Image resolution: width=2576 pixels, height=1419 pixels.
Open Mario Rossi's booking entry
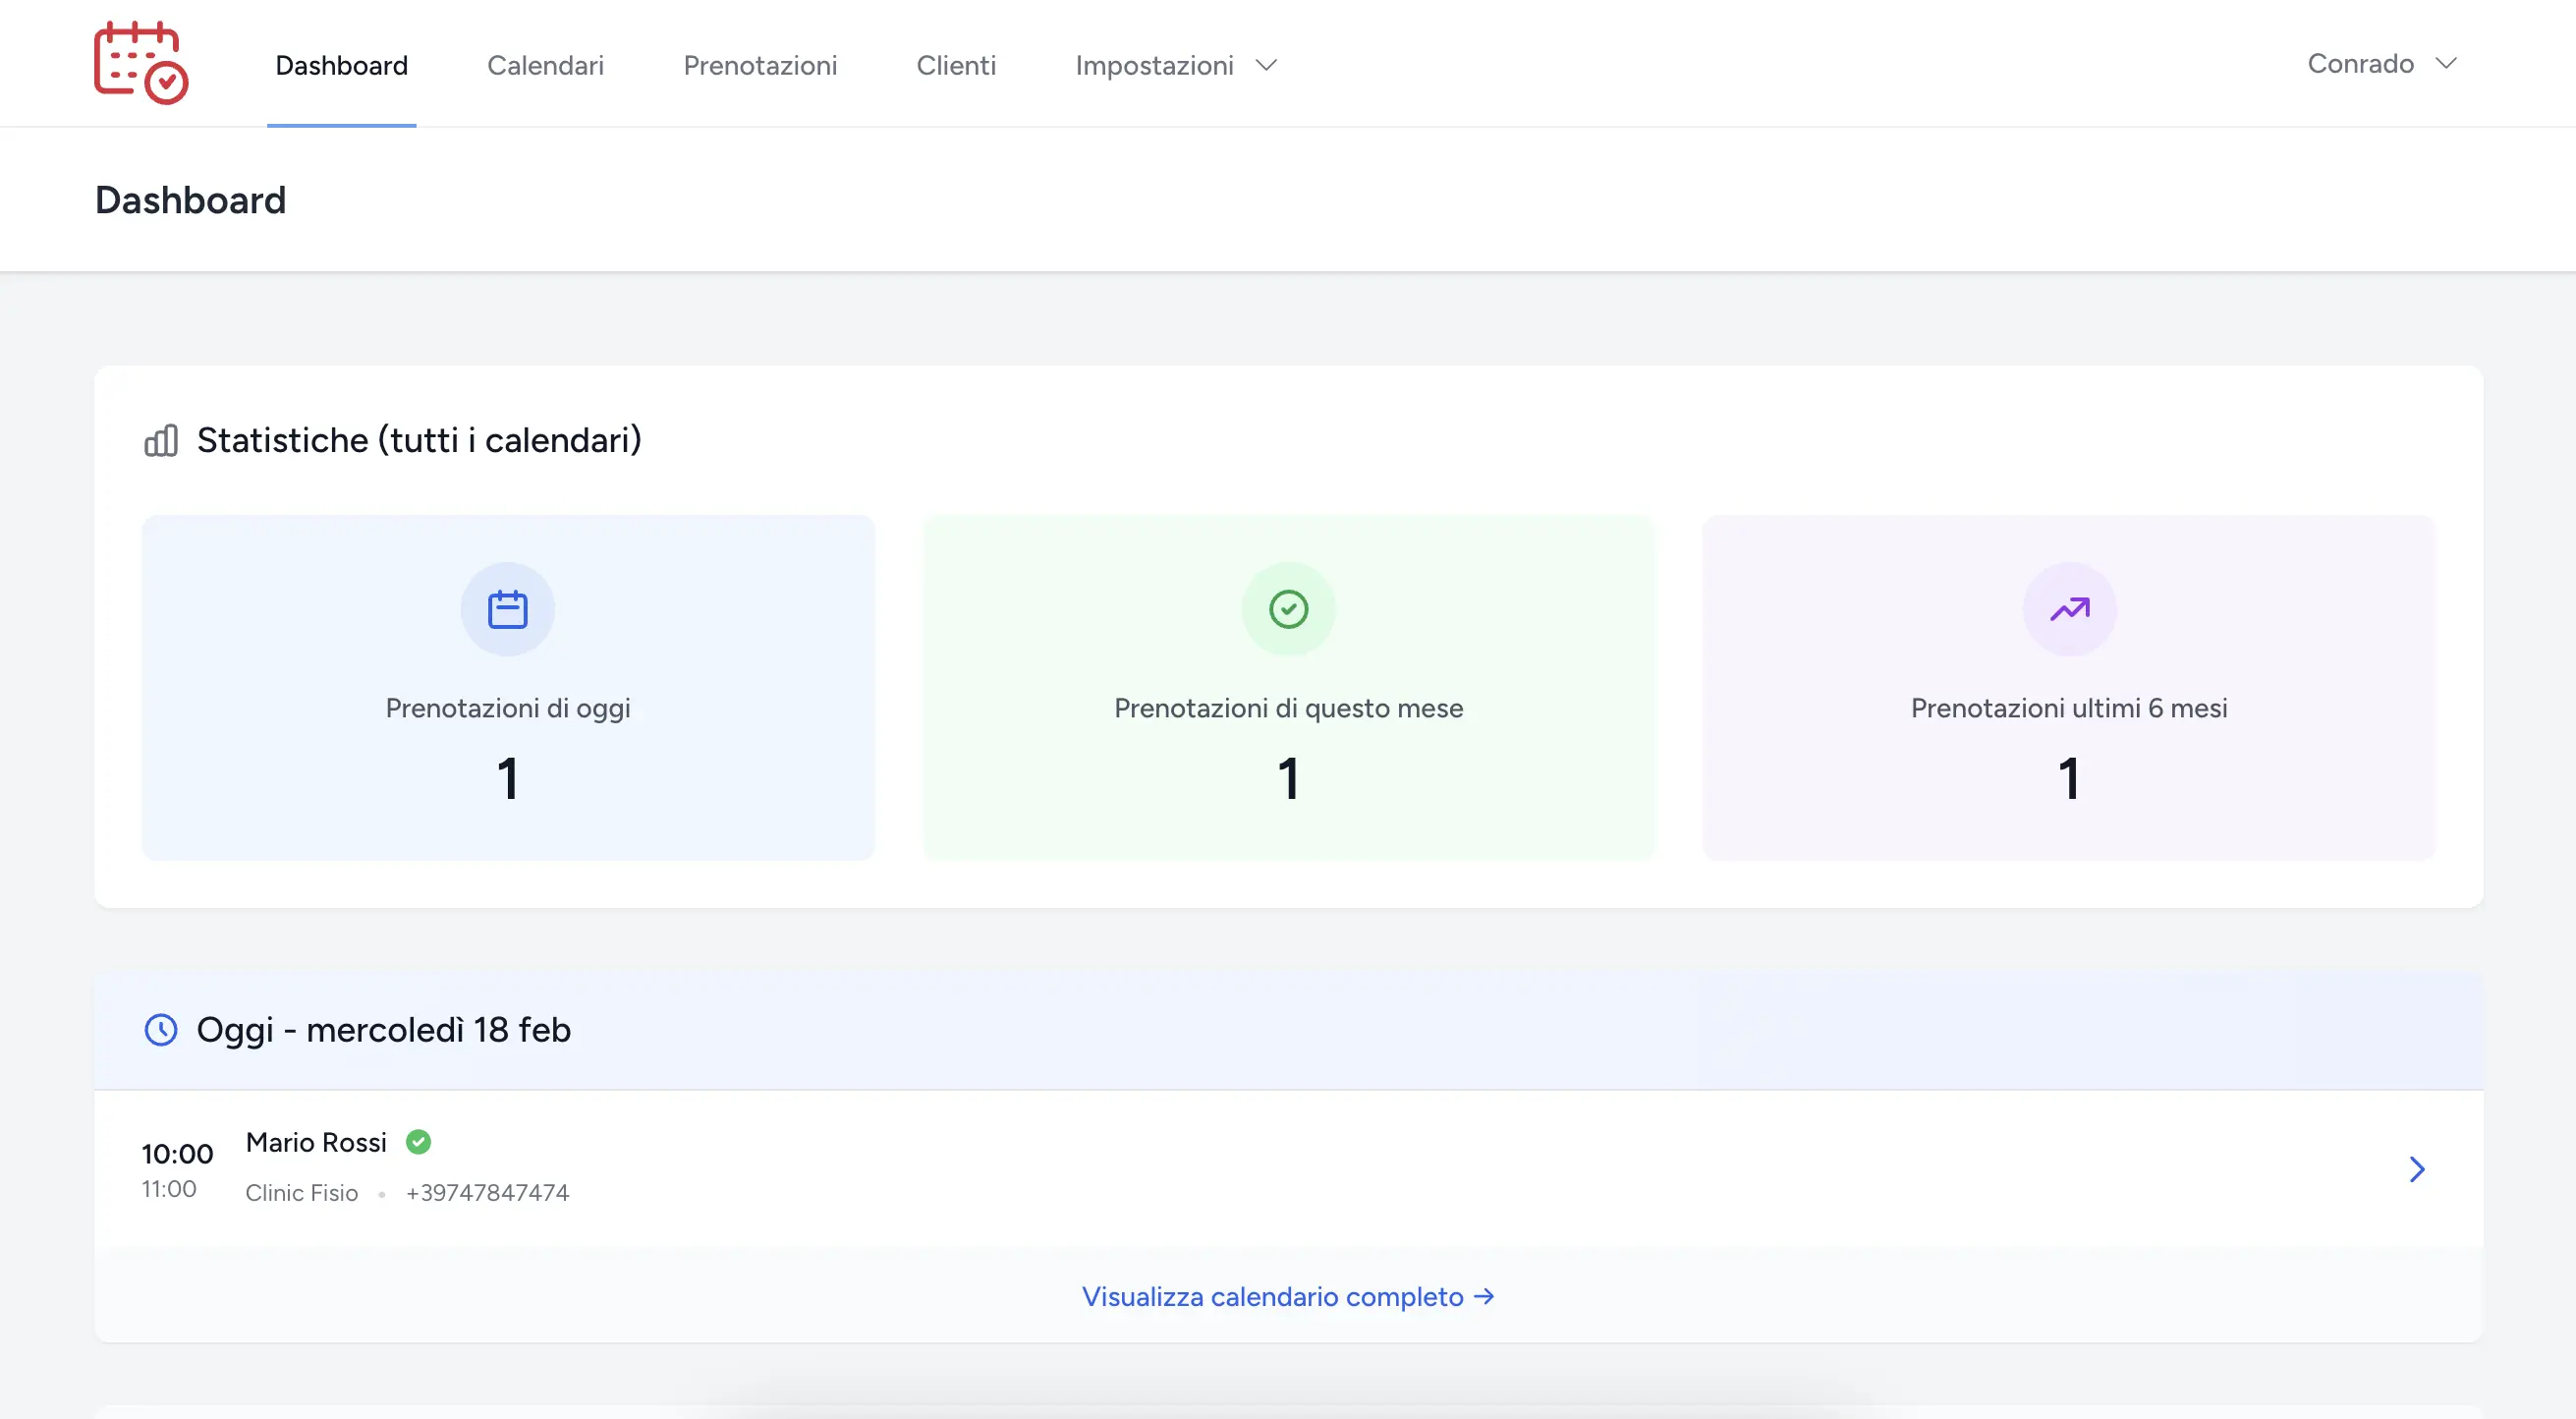tap(1288, 1168)
